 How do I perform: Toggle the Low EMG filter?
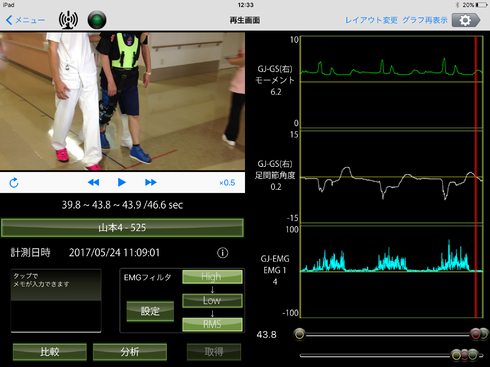(212, 301)
